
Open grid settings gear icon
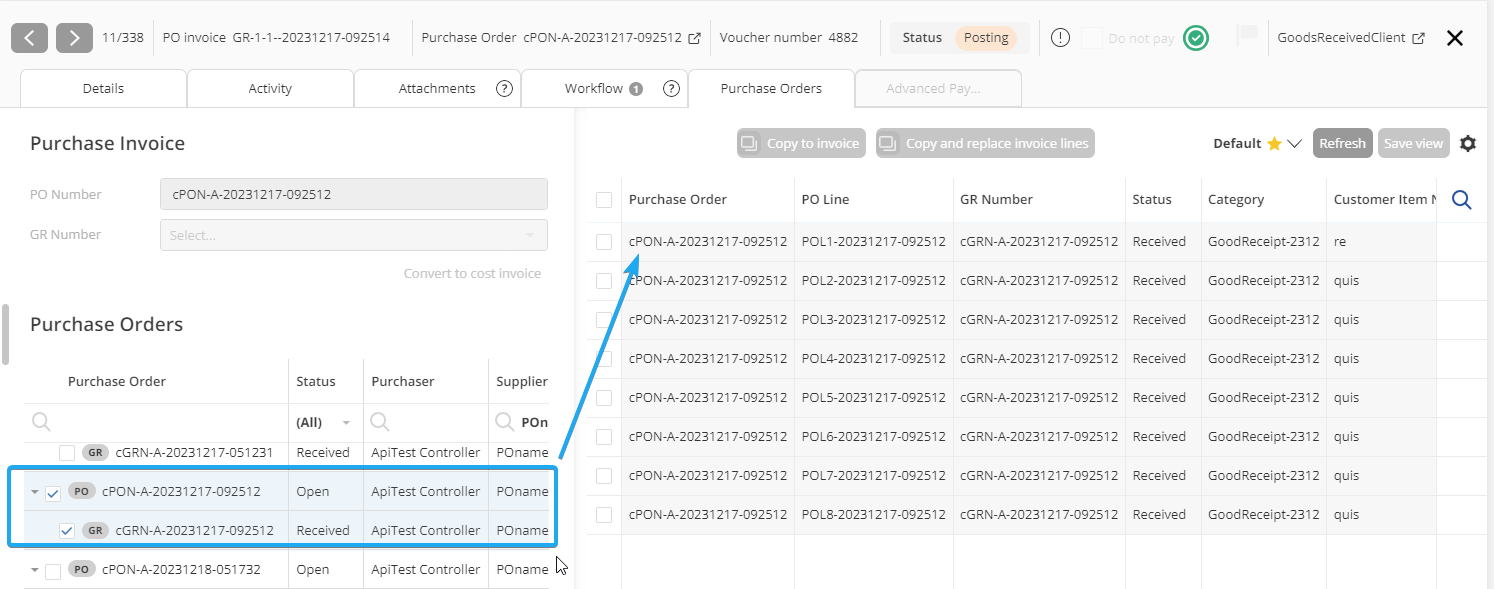1467,143
